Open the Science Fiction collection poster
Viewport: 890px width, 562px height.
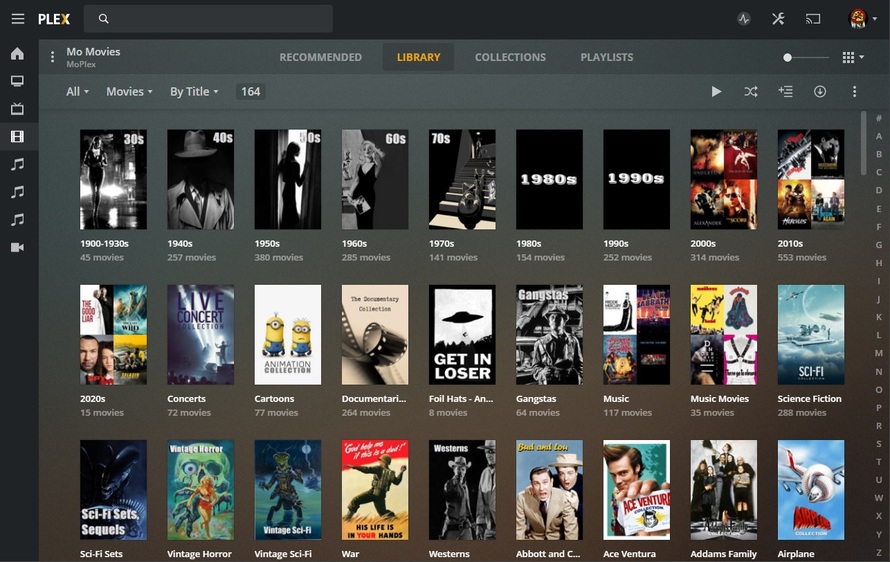pos(811,335)
